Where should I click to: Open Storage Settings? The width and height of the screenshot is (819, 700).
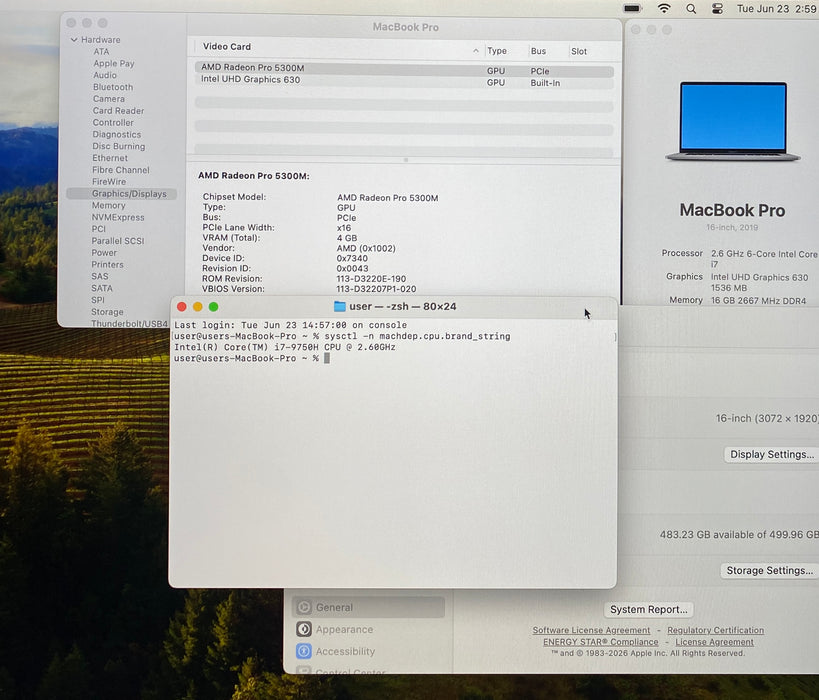pos(769,570)
